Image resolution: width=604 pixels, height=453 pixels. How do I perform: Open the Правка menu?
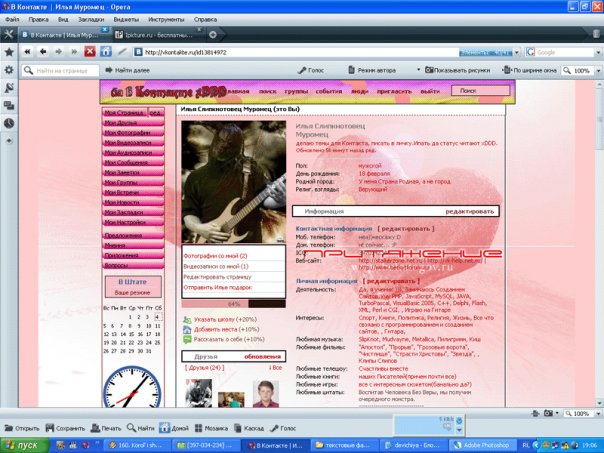pyautogui.click(x=38, y=19)
